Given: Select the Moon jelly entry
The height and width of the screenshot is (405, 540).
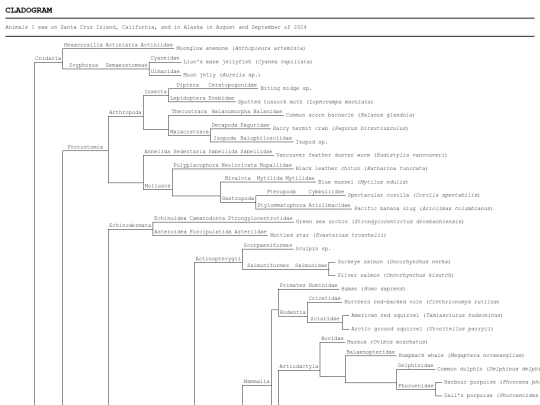Looking at the screenshot, I should click(222, 75).
